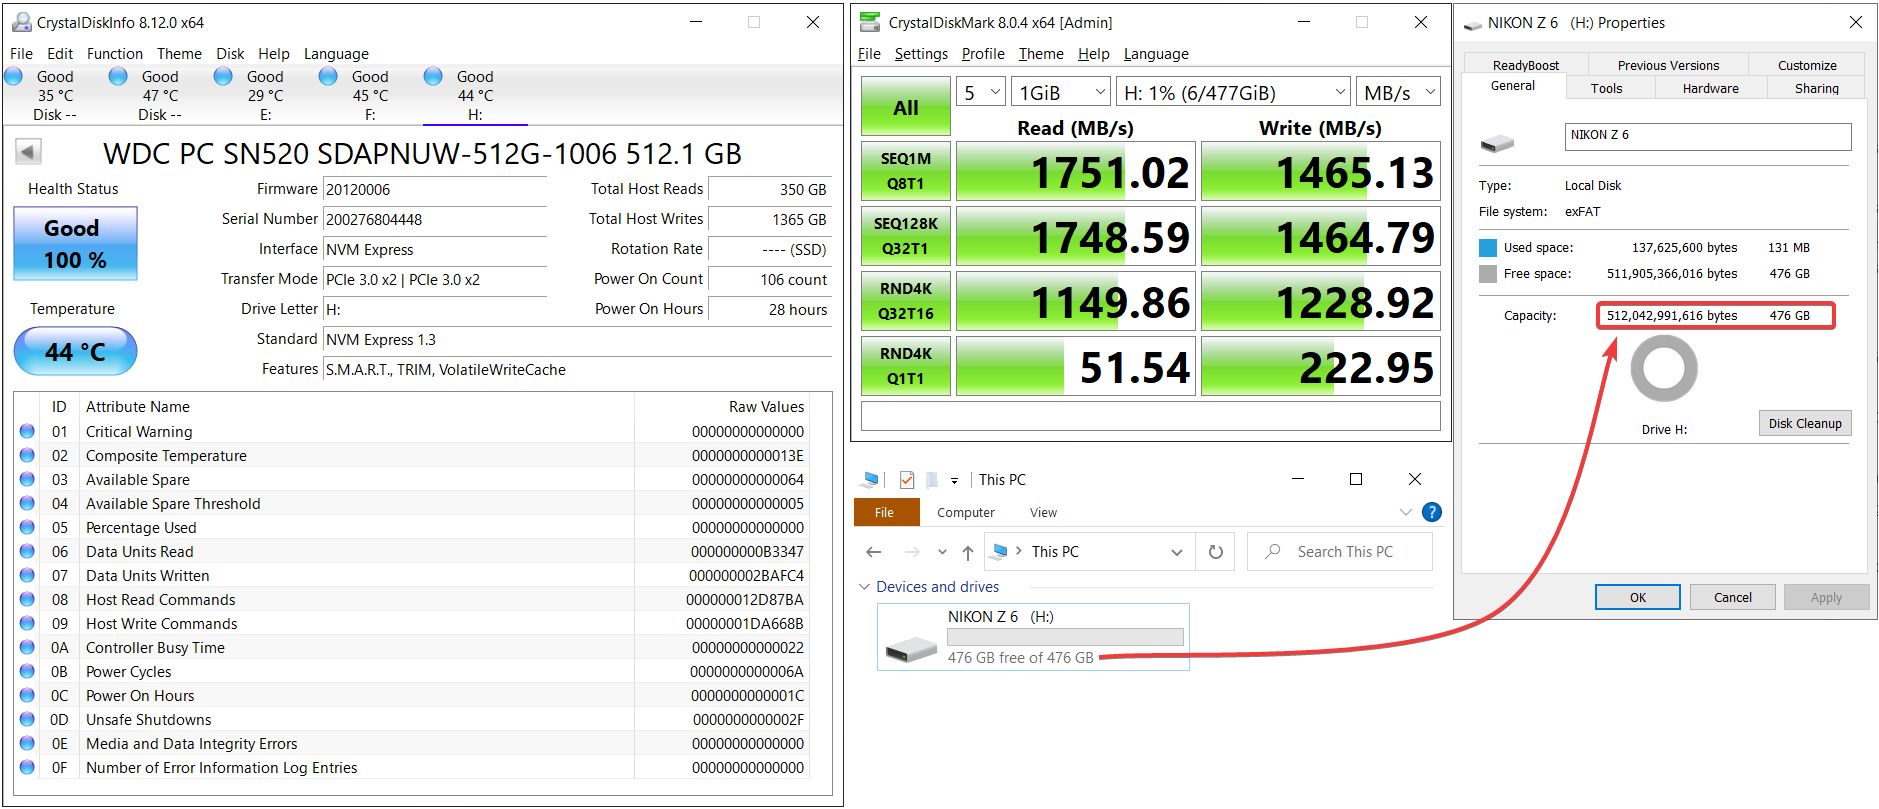The width and height of the screenshot is (1879, 809).
Task: Open the Profile menu in CrystalDiskMark
Action: click(982, 54)
